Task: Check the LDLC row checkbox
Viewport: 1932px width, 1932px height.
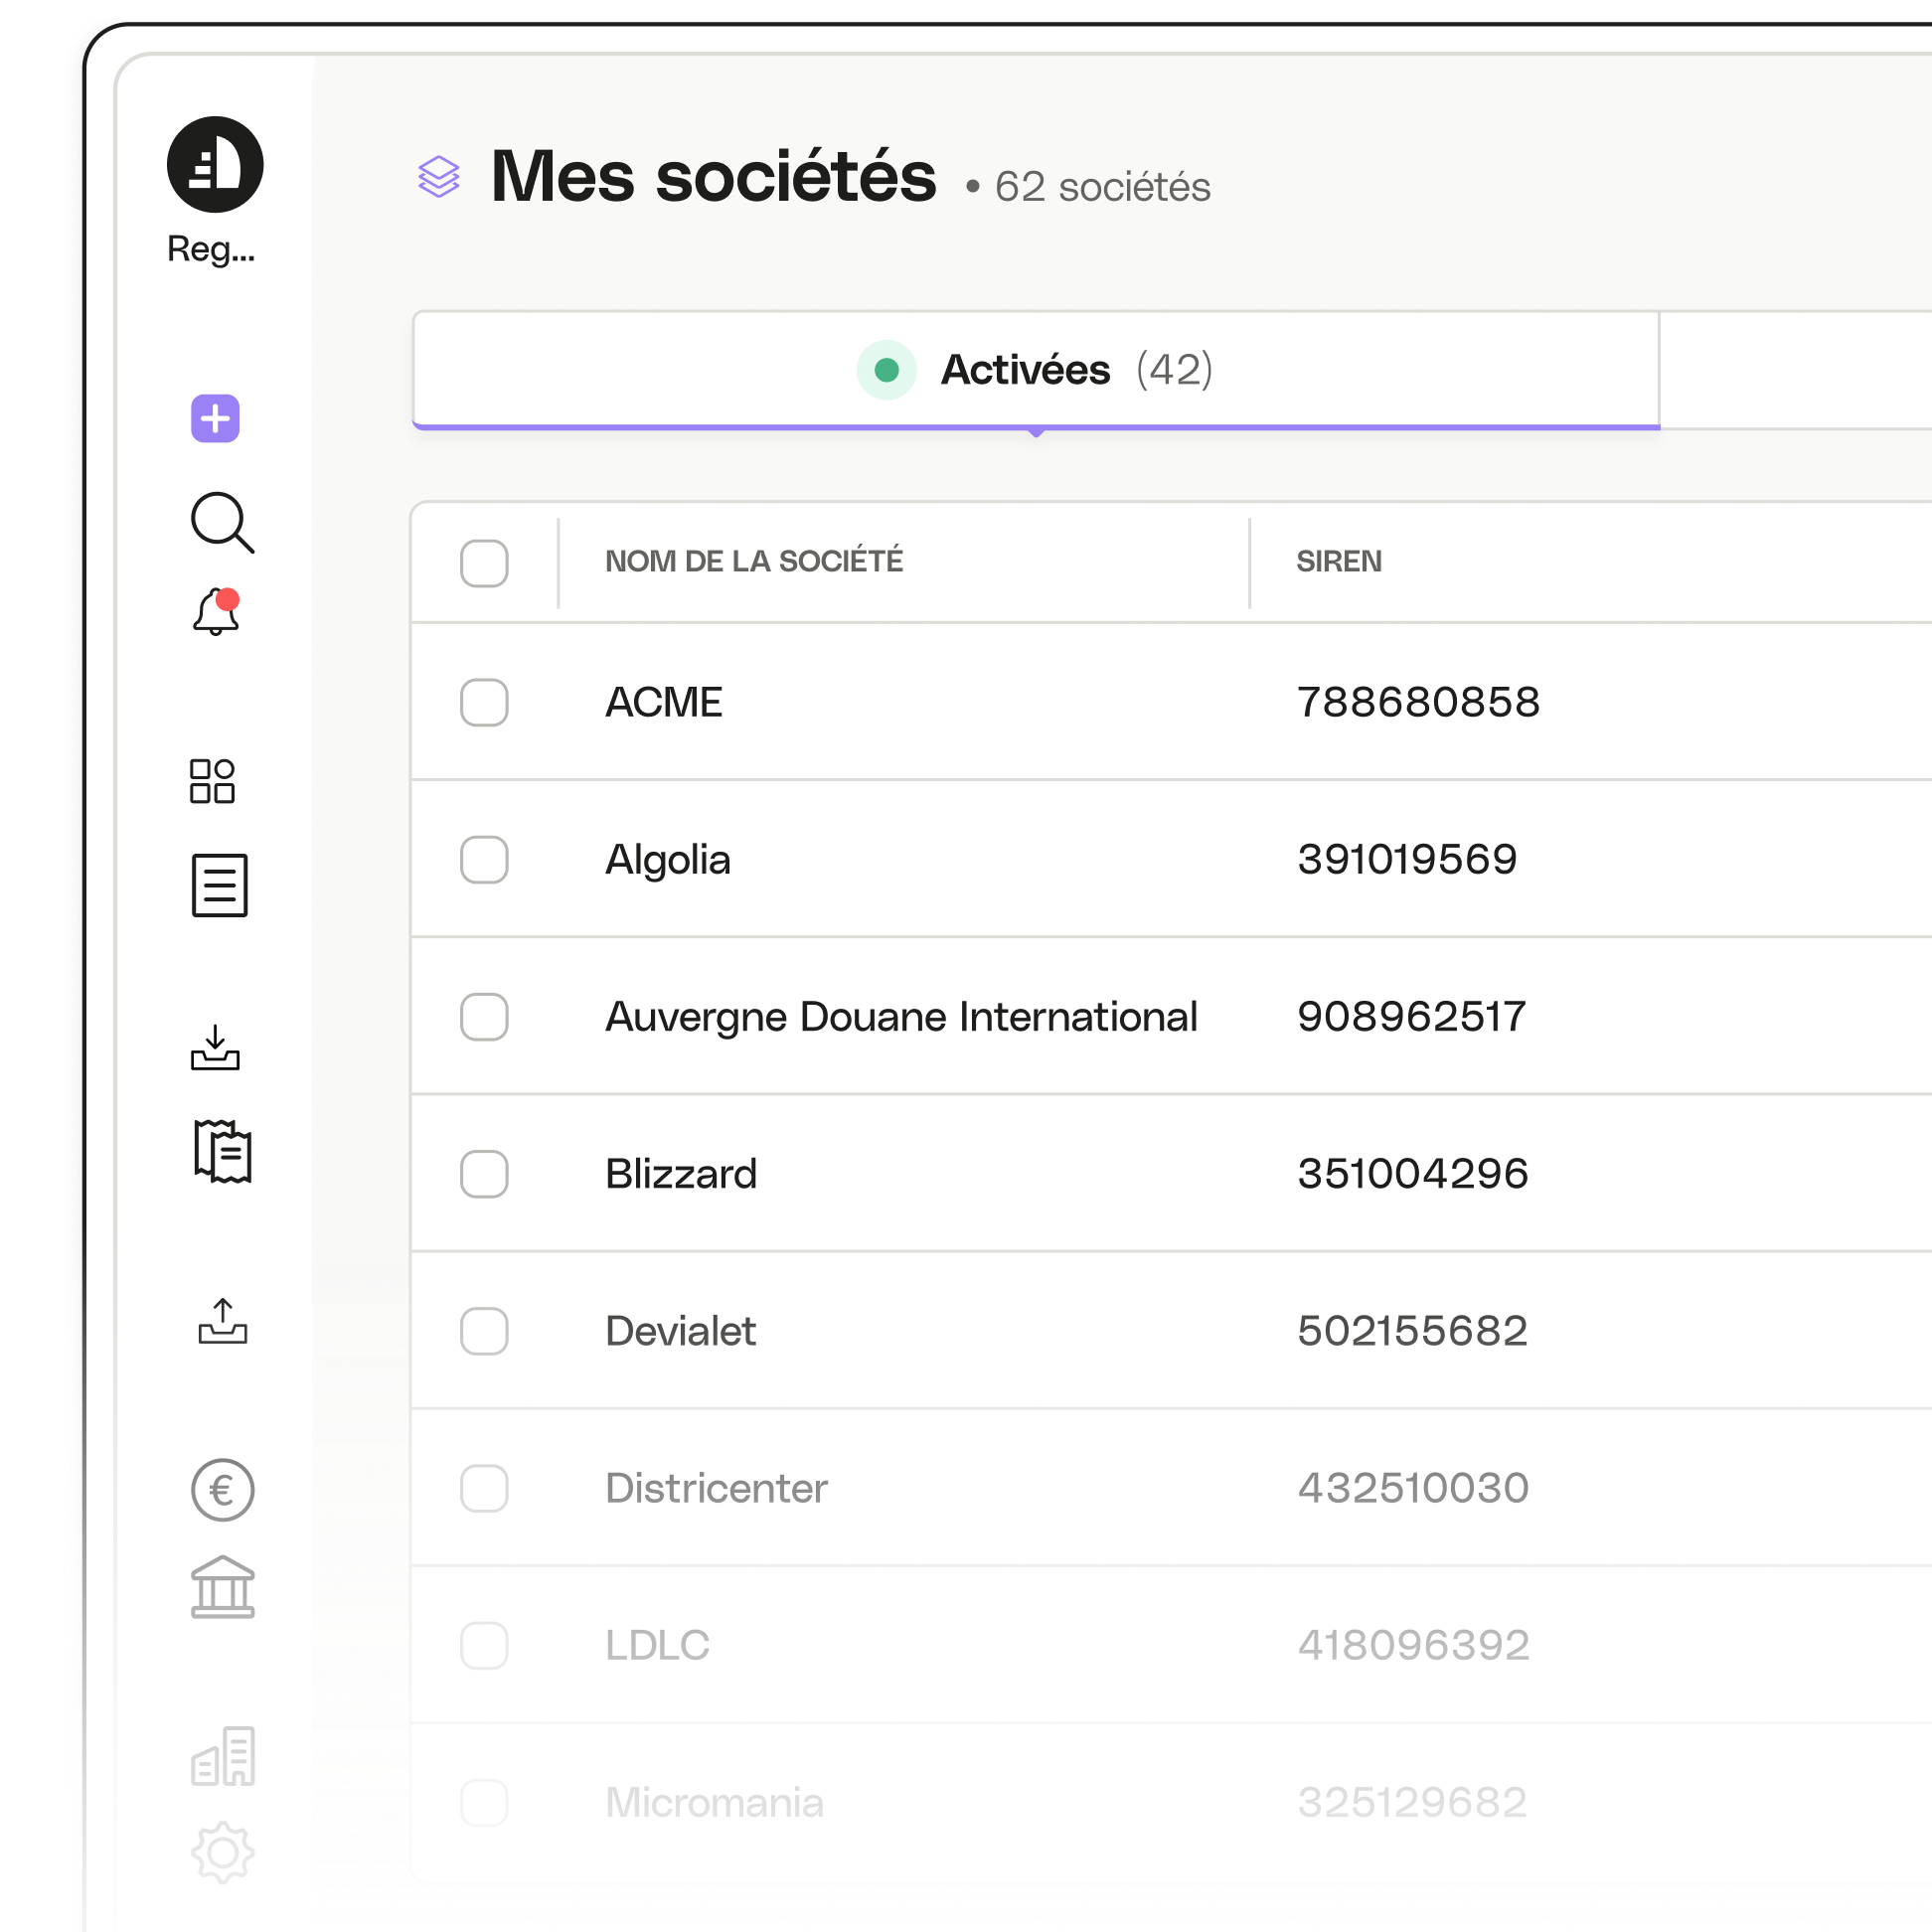Action: pos(484,1645)
